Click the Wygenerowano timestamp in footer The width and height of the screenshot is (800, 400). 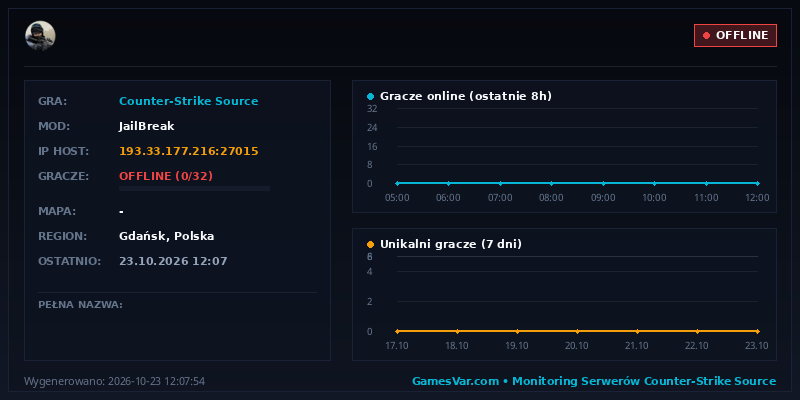click(115, 381)
